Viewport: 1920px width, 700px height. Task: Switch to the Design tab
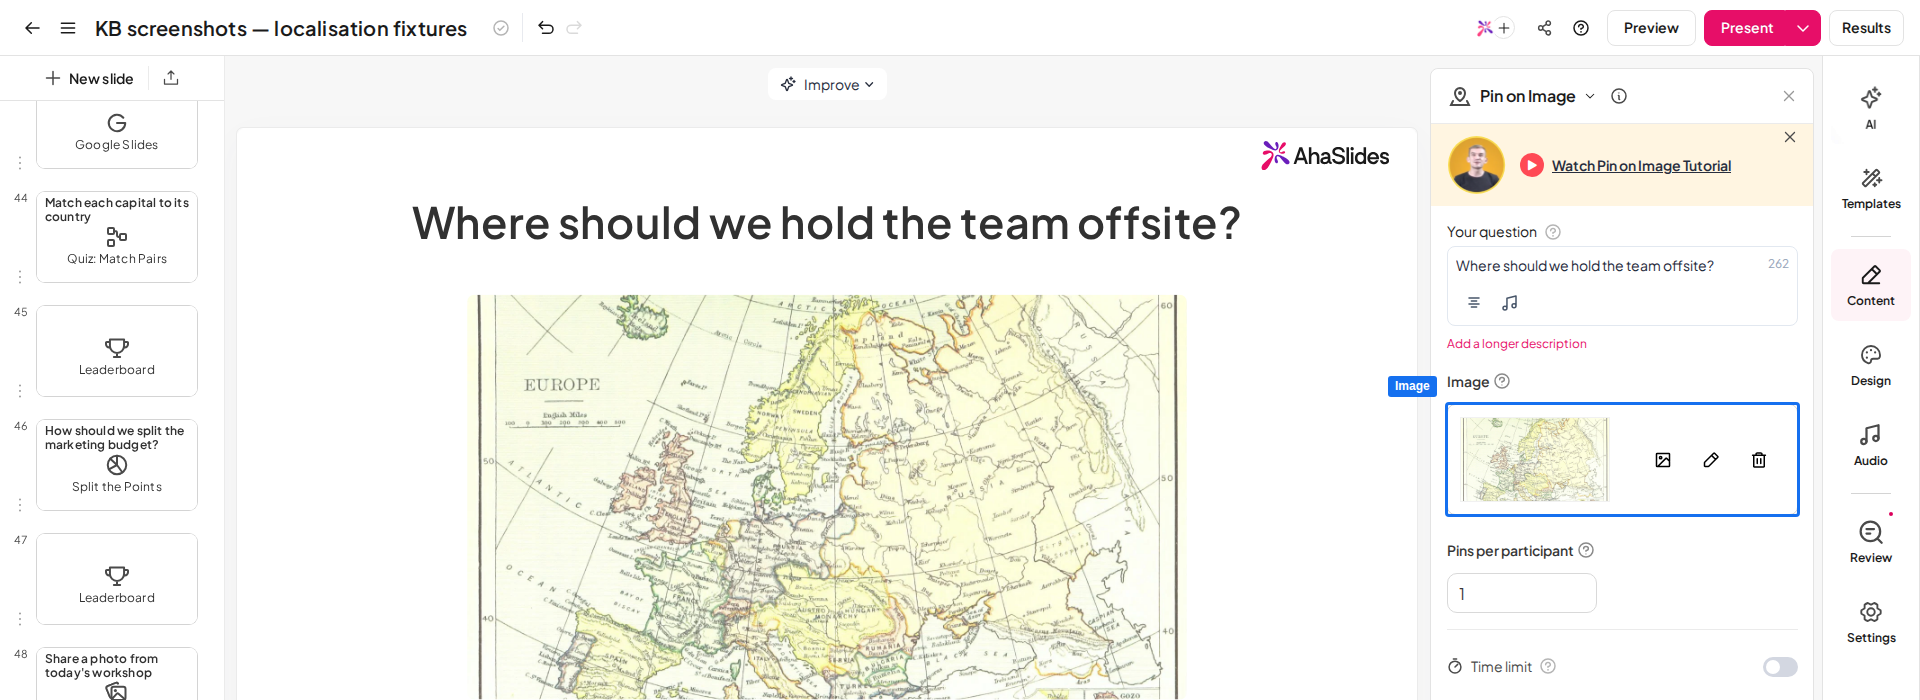[1871, 366]
